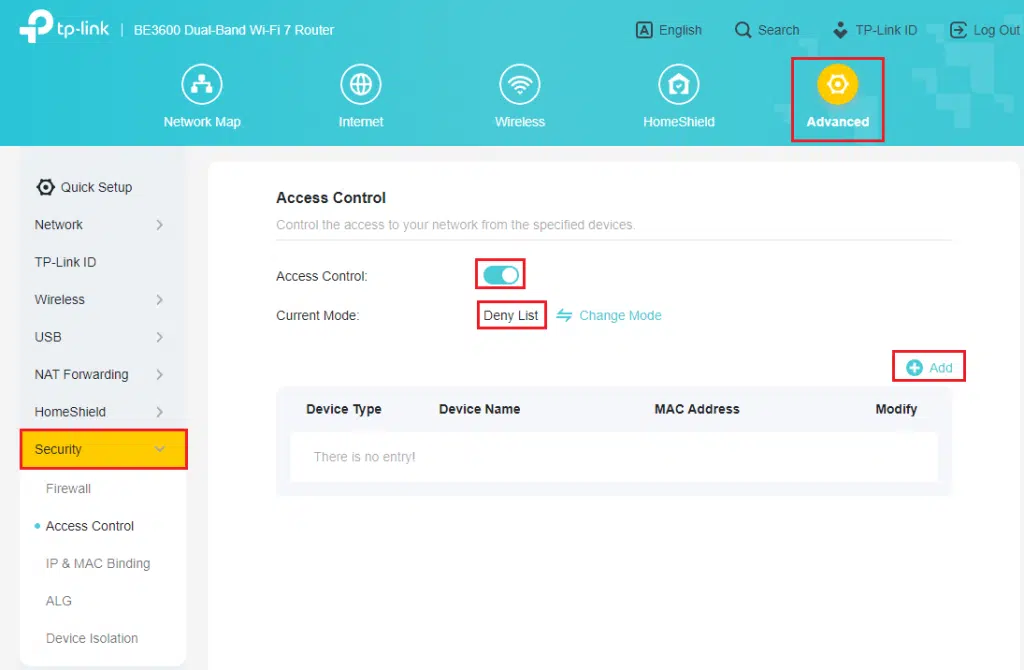Expand the Network sidebar section

pos(99,225)
